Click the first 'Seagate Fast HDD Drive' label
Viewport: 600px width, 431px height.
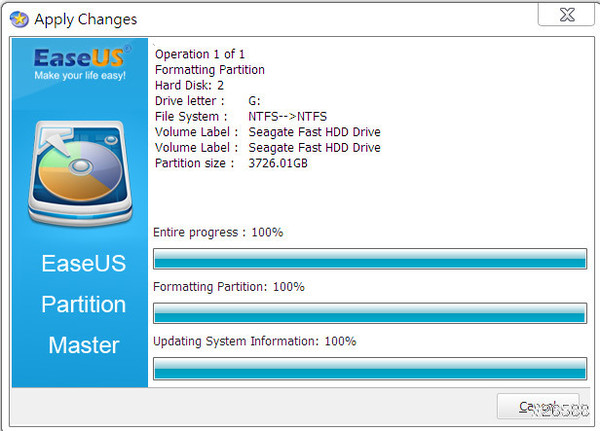[314, 132]
